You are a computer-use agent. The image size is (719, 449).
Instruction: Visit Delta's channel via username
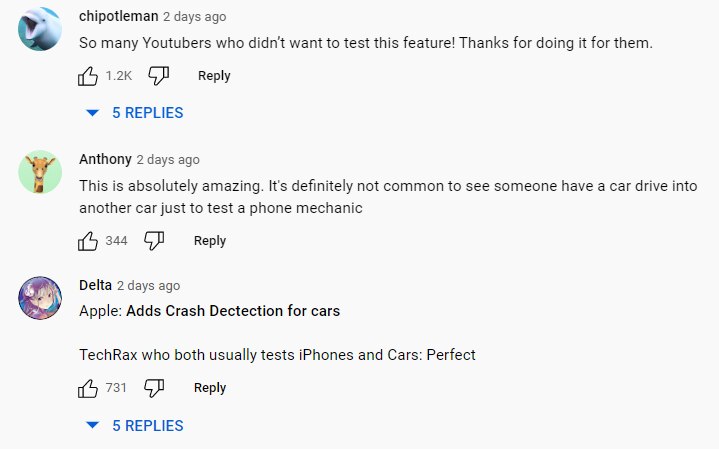[x=95, y=285]
